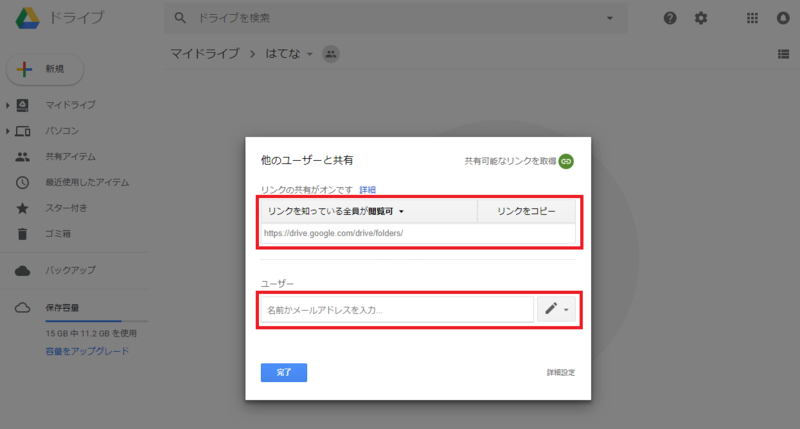Open the Google apps grid icon
800x429 pixels.
click(752, 18)
